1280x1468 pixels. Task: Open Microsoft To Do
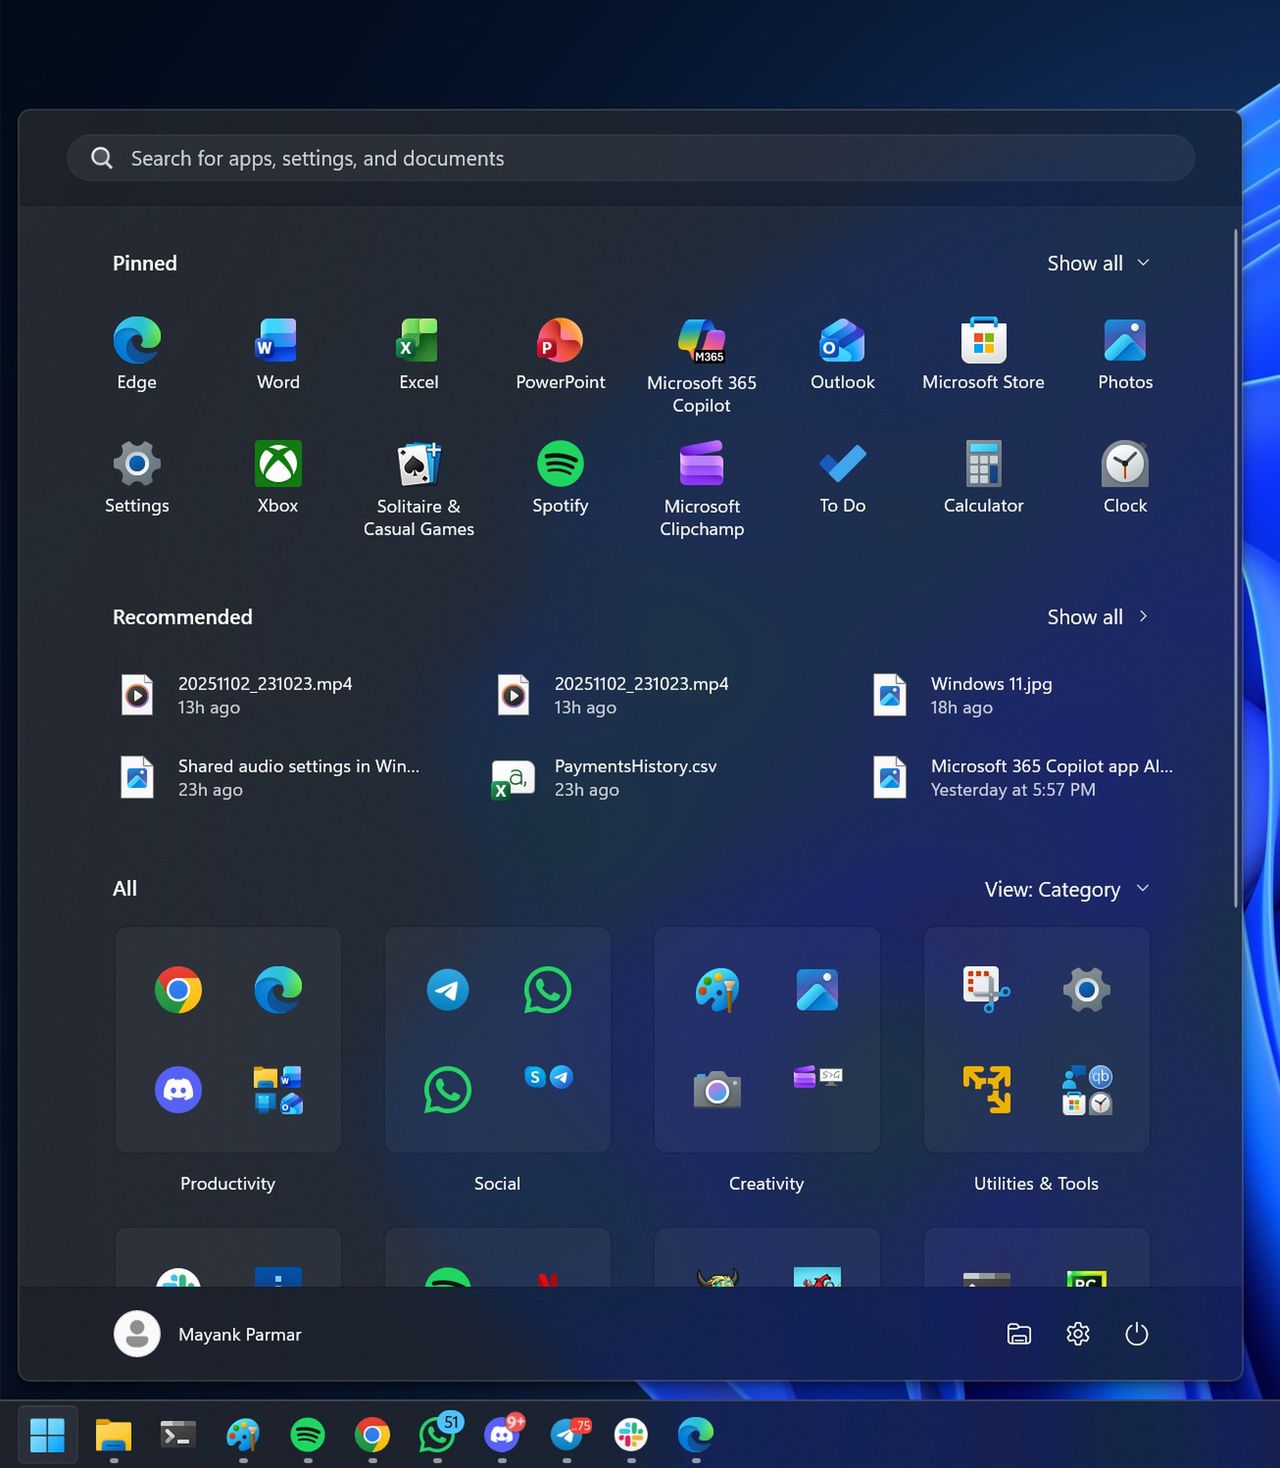pyautogui.click(x=842, y=475)
